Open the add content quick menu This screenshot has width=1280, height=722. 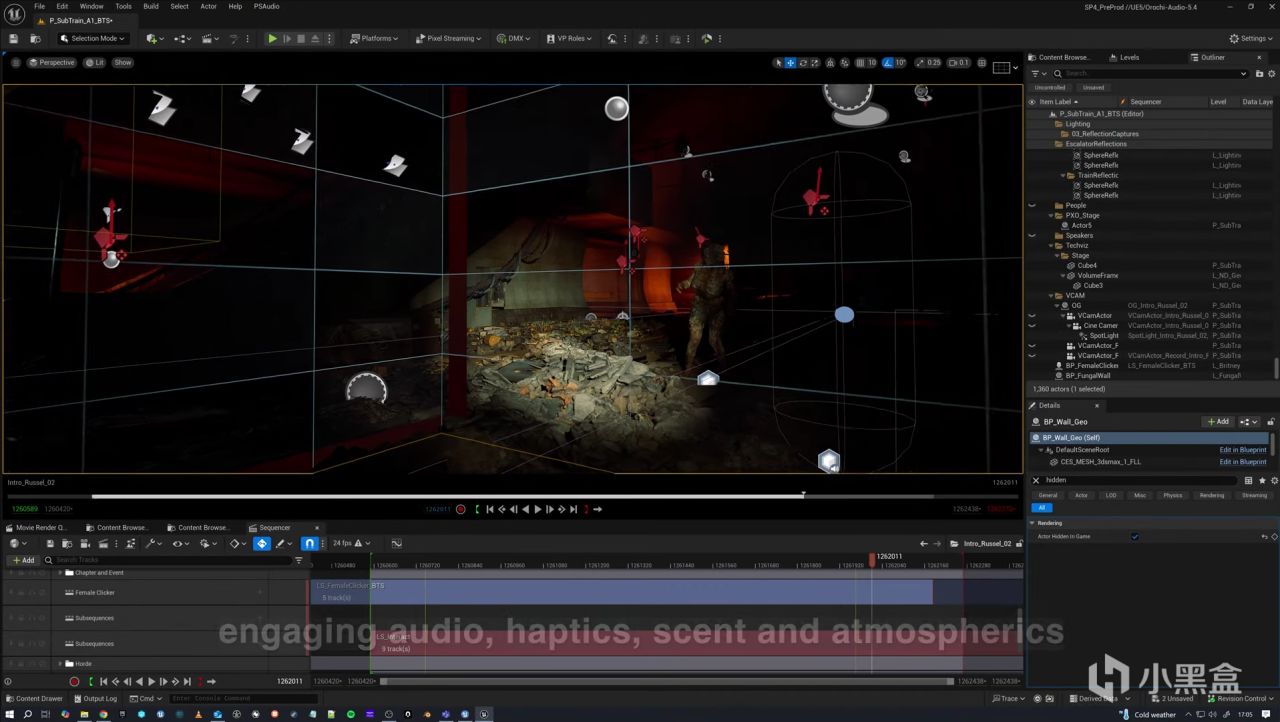(x=154, y=38)
